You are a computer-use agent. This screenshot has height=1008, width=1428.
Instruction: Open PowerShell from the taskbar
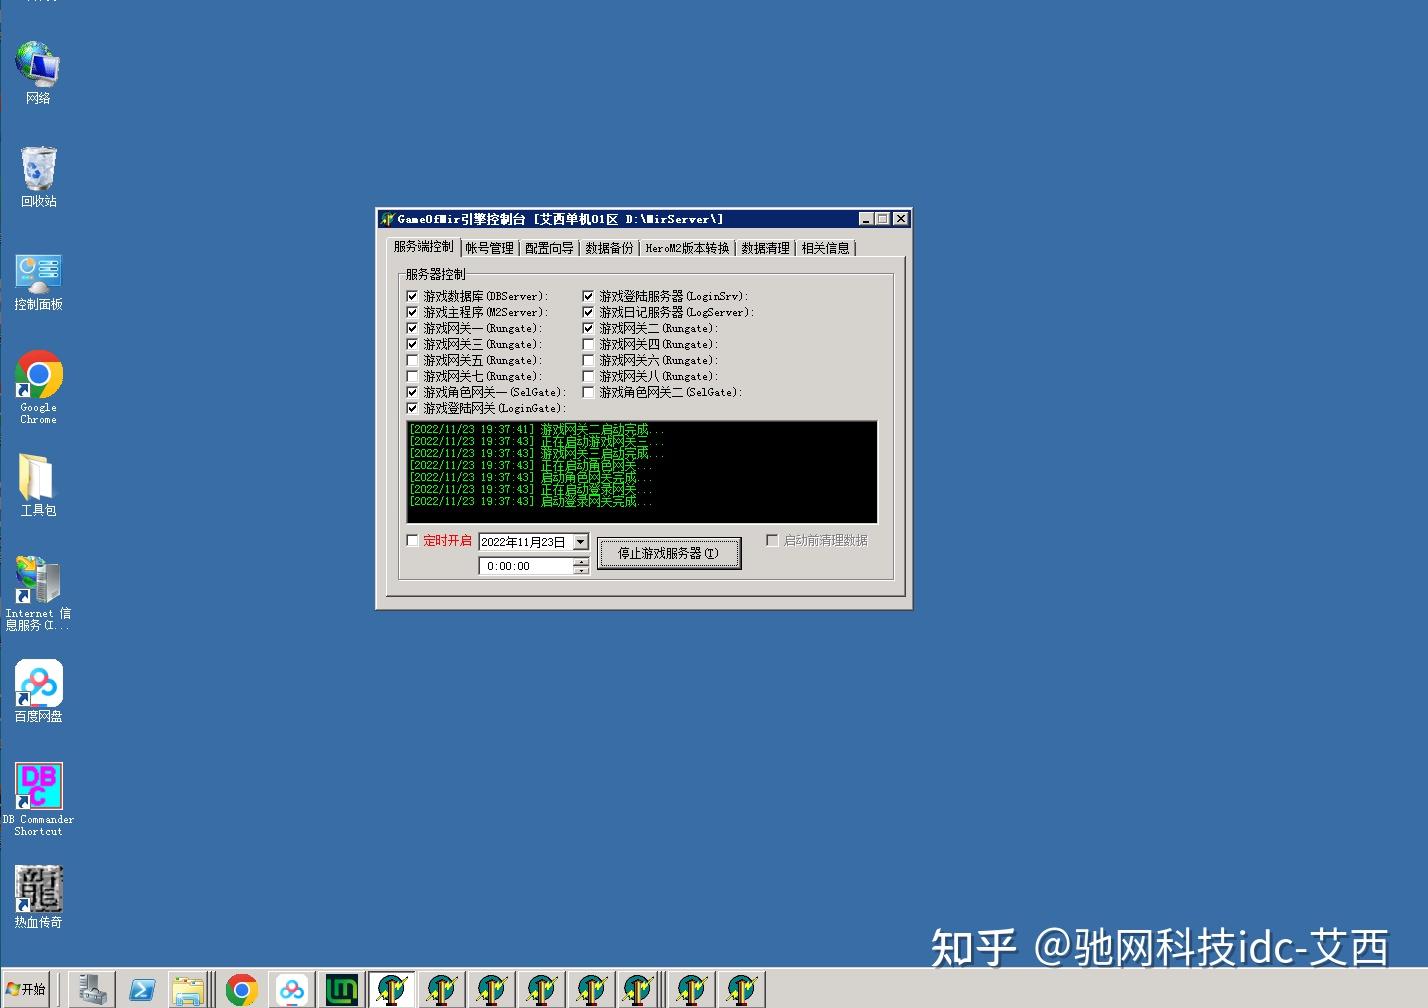(x=141, y=990)
